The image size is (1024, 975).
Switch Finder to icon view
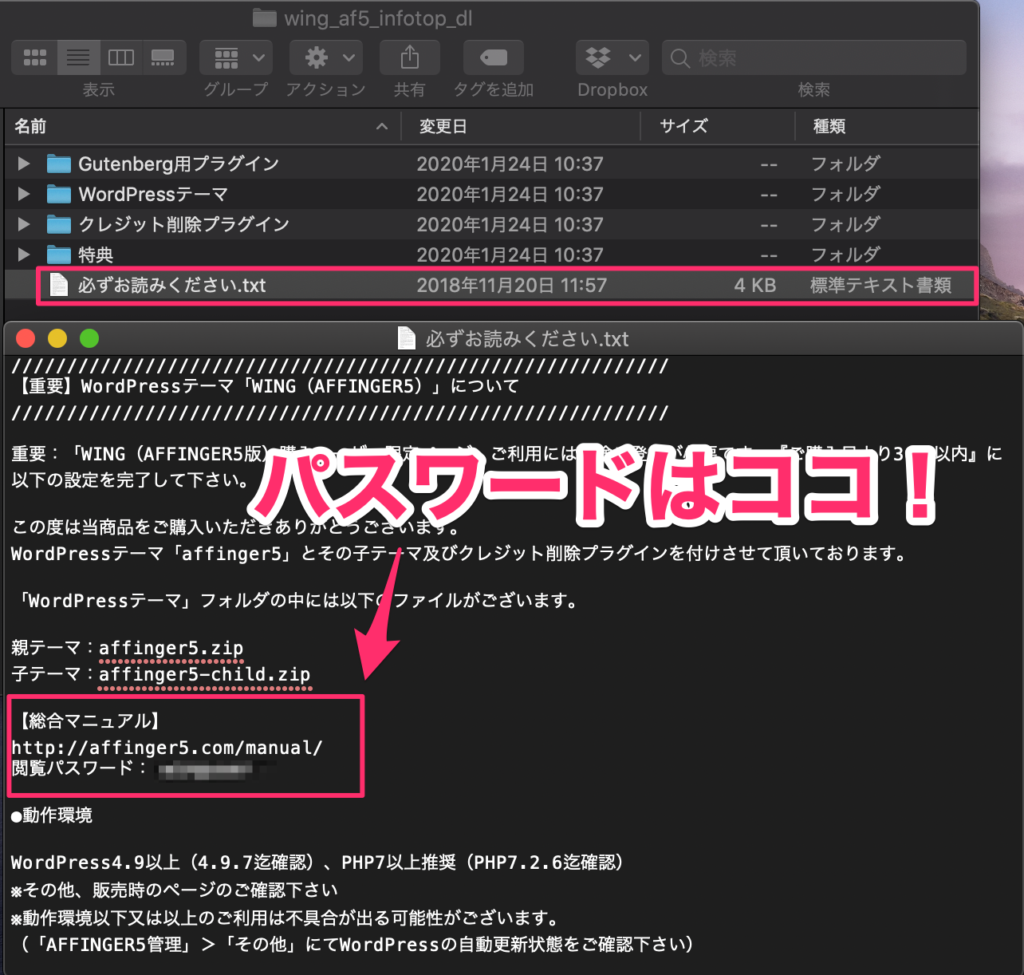(x=35, y=57)
